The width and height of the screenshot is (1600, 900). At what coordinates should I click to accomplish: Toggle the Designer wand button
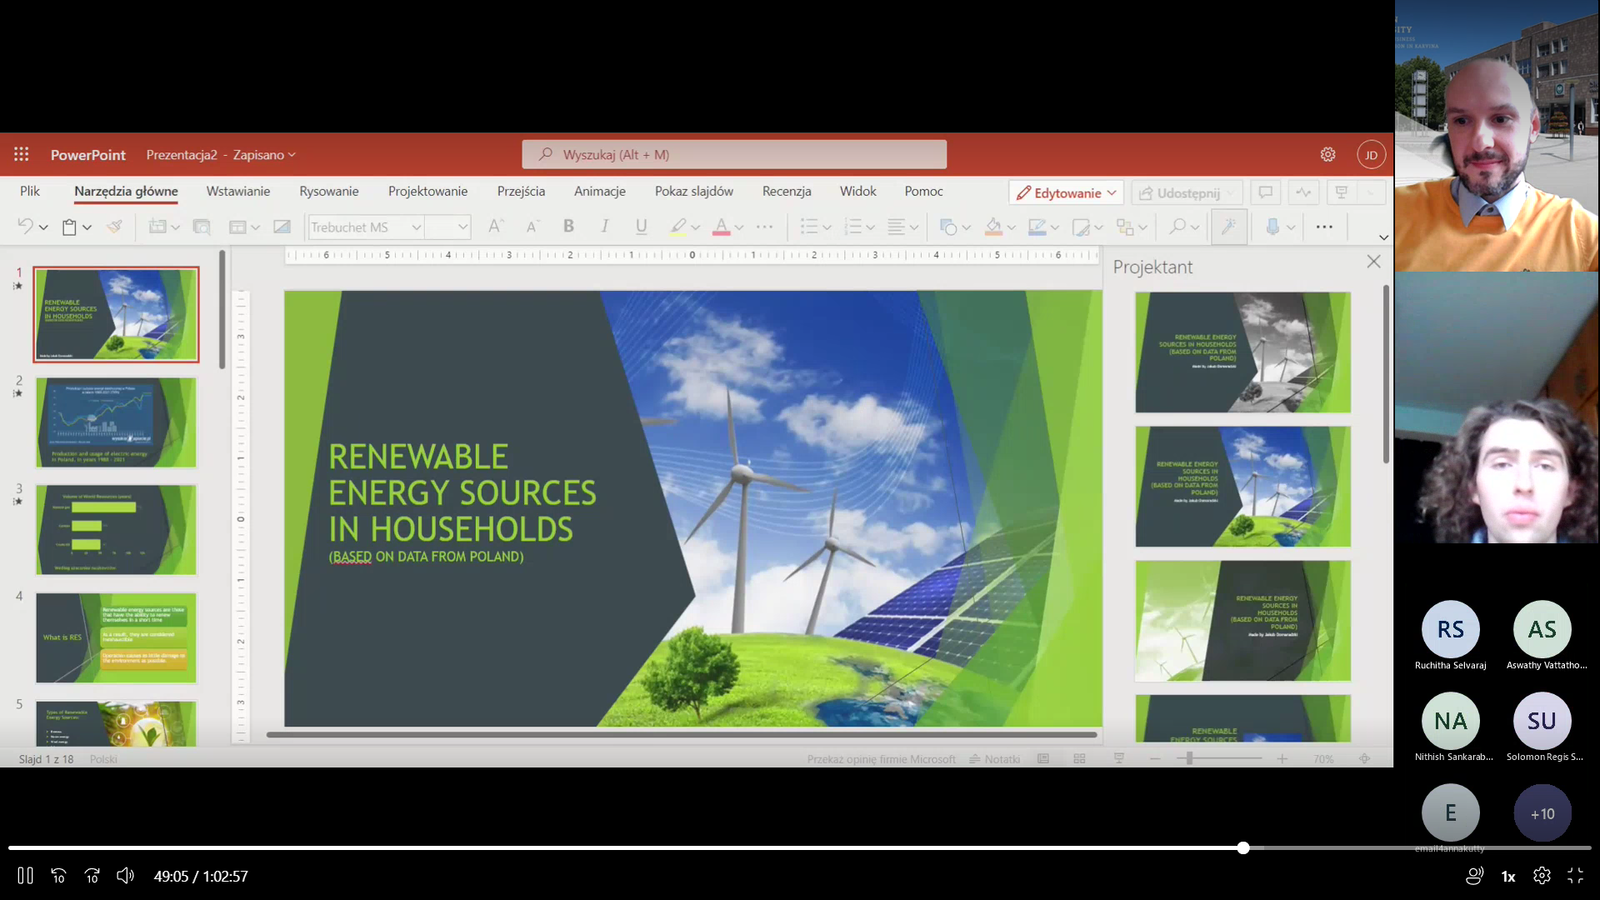point(1228,227)
